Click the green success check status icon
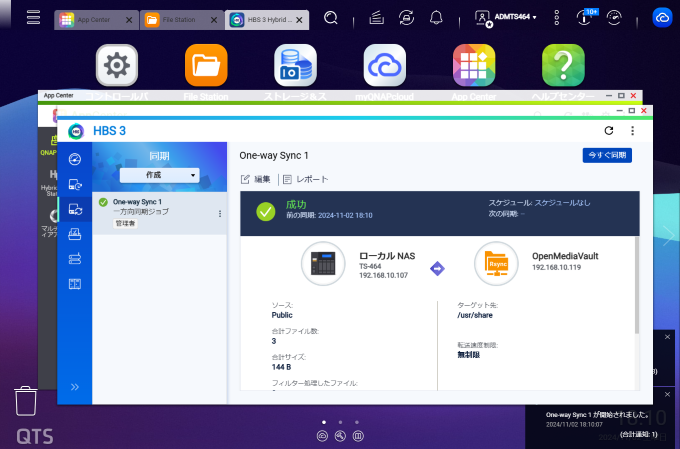The height and width of the screenshot is (449, 680). coord(265,212)
